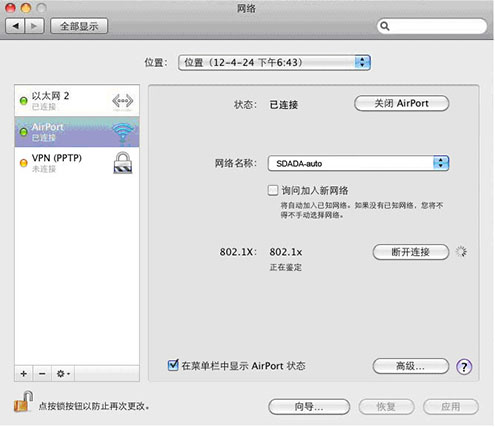The height and width of the screenshot is (427, 495).
Task: Add a new network service with plus
Action: 24,374
